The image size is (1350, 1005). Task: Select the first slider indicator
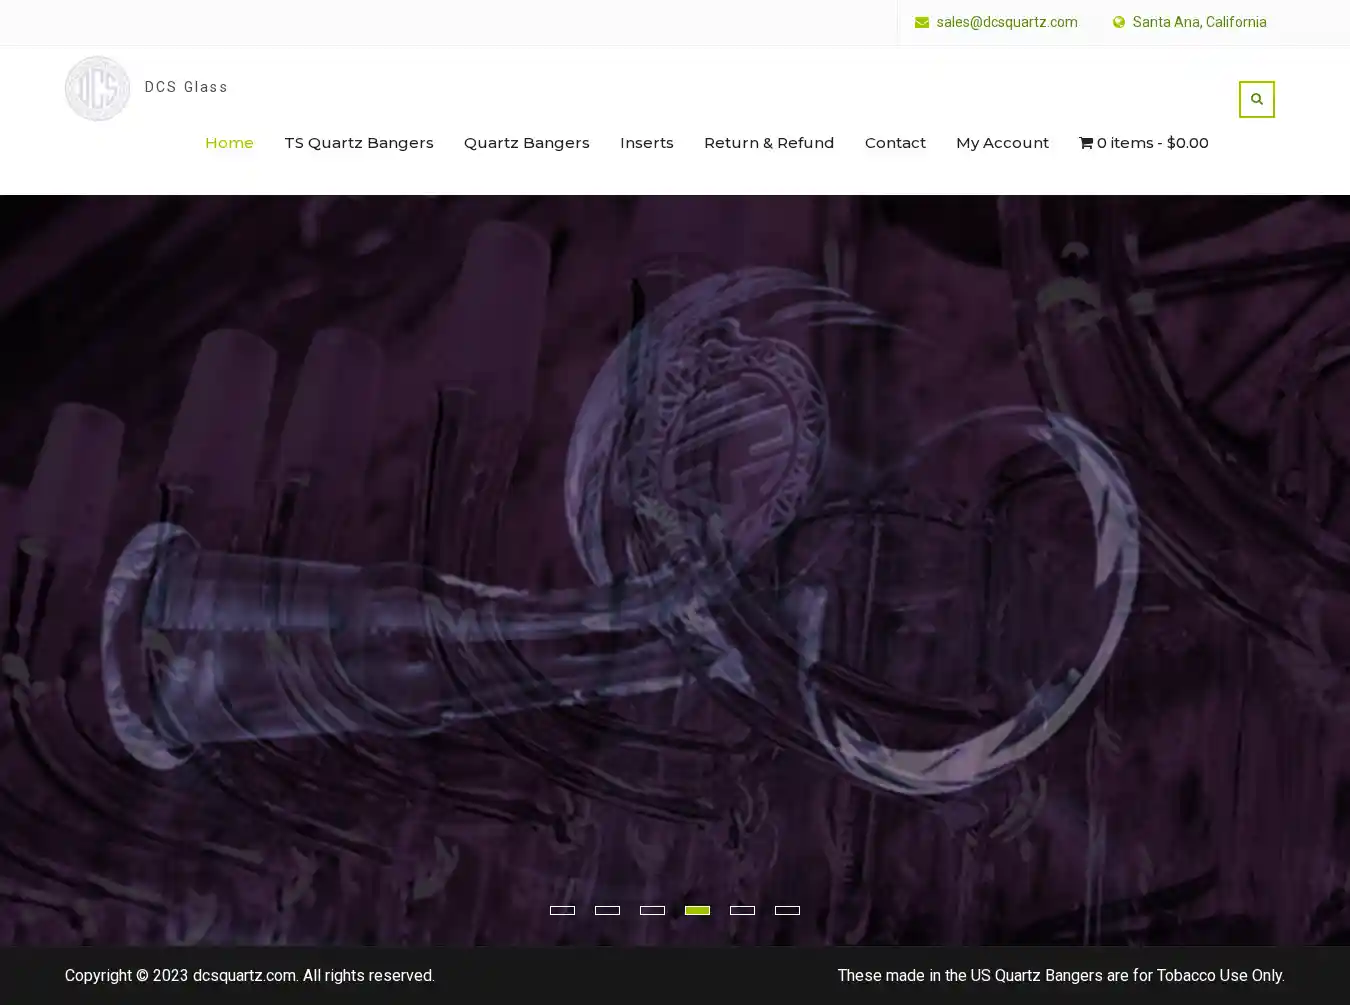tap(562, 910)
